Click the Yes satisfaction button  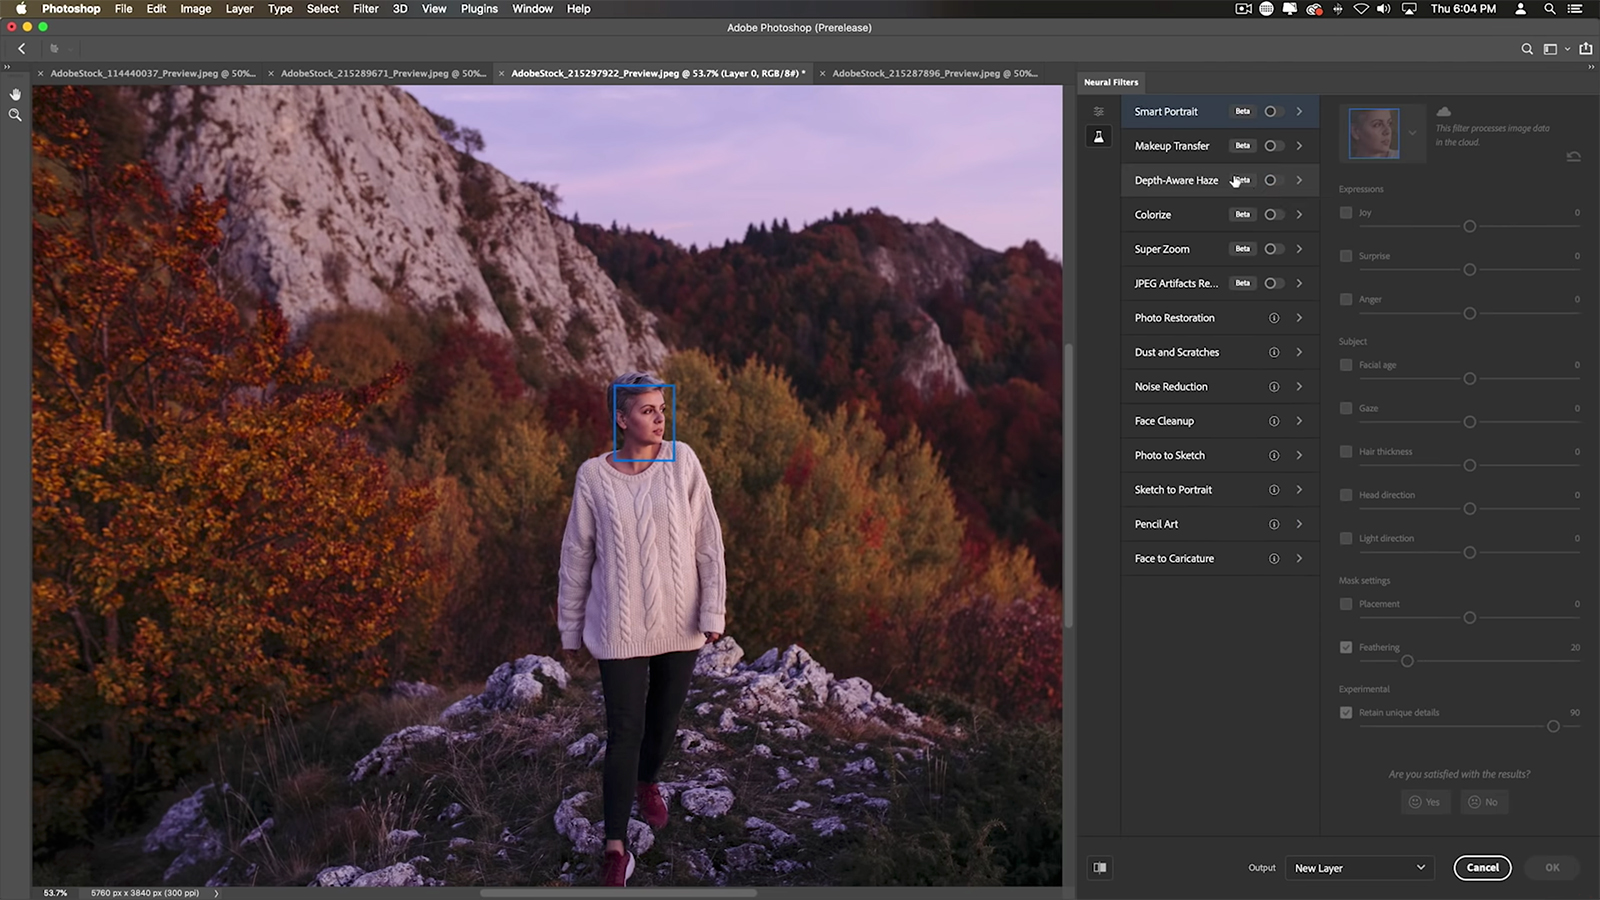pyautogui.click(x=1424, y=802)
